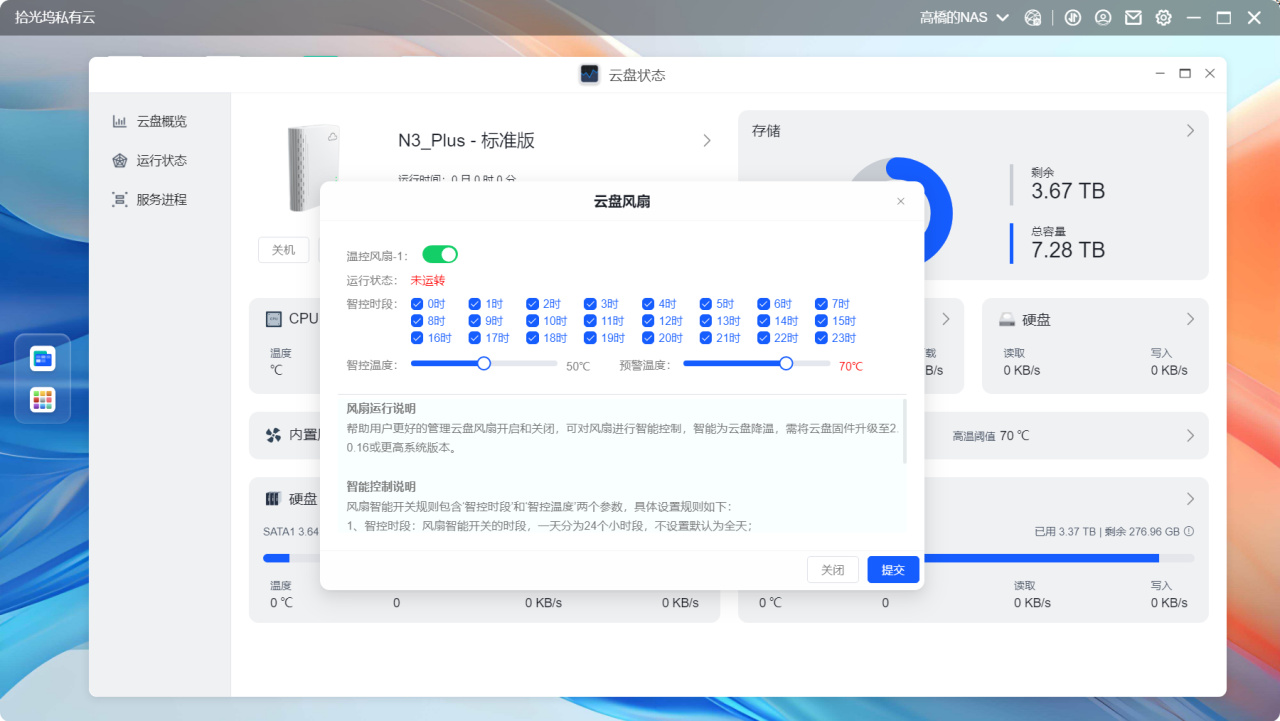Uncheck the 18时 checkbox
The width and height of the screenshot is (1280, 721).
pos(533,338)
